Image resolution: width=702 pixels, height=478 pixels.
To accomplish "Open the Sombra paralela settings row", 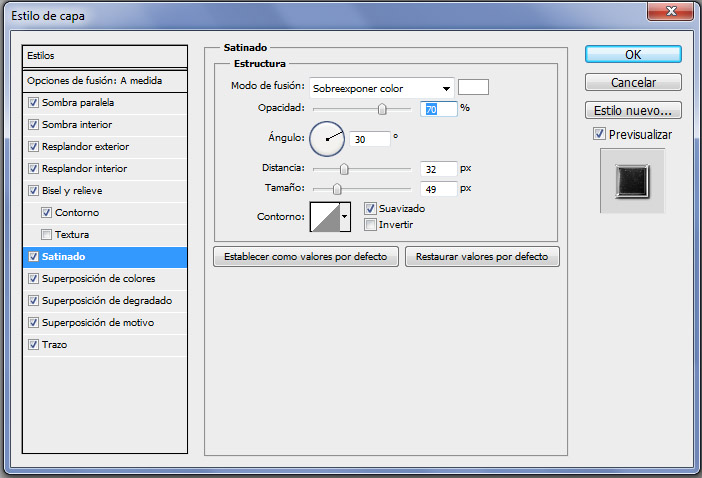I will point(105,103).
